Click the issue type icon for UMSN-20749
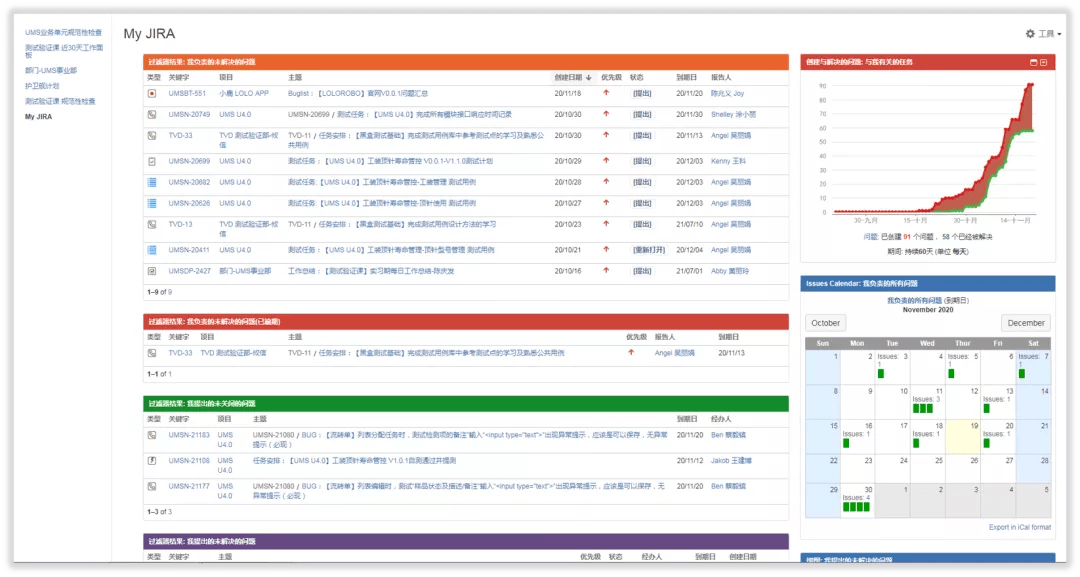This screenshot has height=577, width=1080. 152,115
